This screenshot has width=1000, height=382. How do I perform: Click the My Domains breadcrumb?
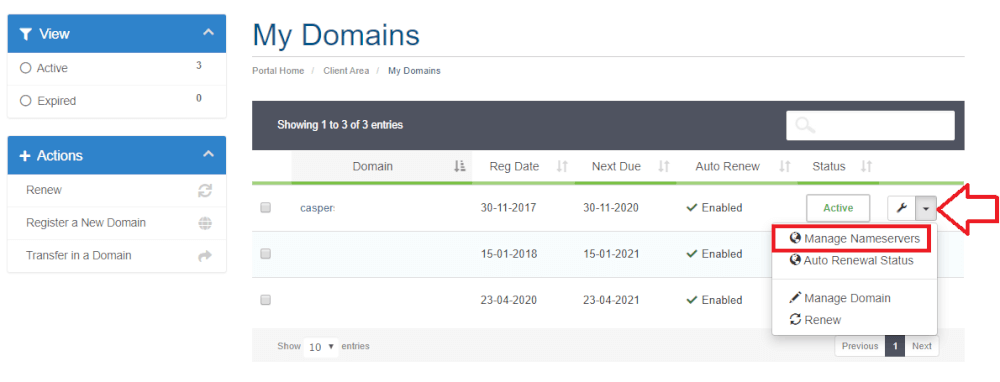pos(414,71)
